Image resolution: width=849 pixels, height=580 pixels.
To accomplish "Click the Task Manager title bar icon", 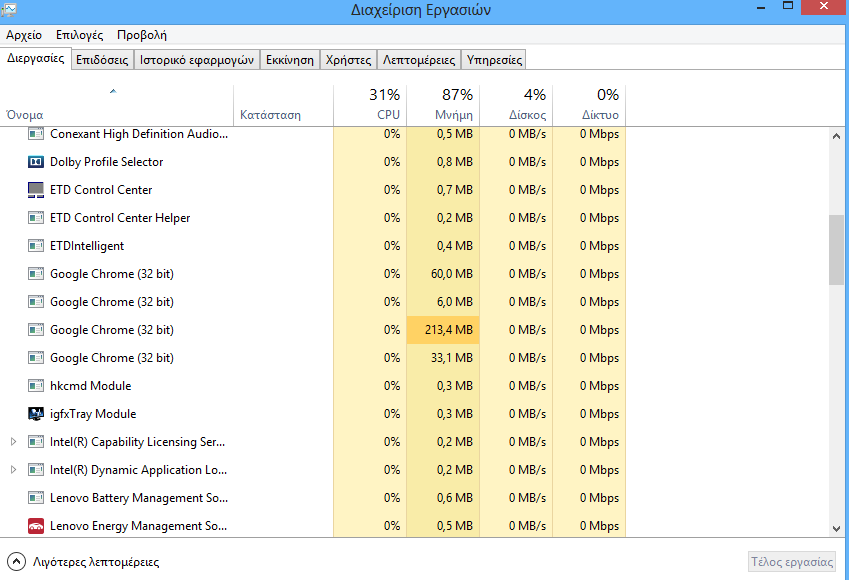I will click(9, 9).
